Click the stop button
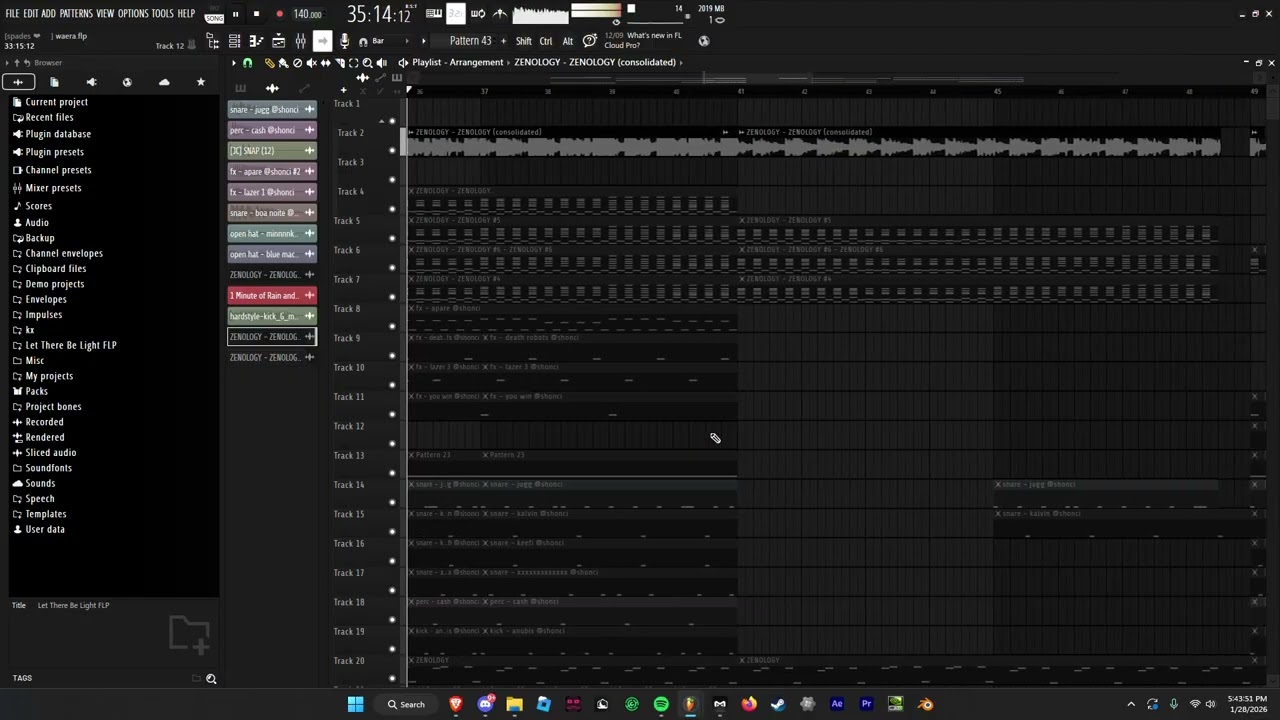This screenshot has width=1280, height=720. (256, 14)
